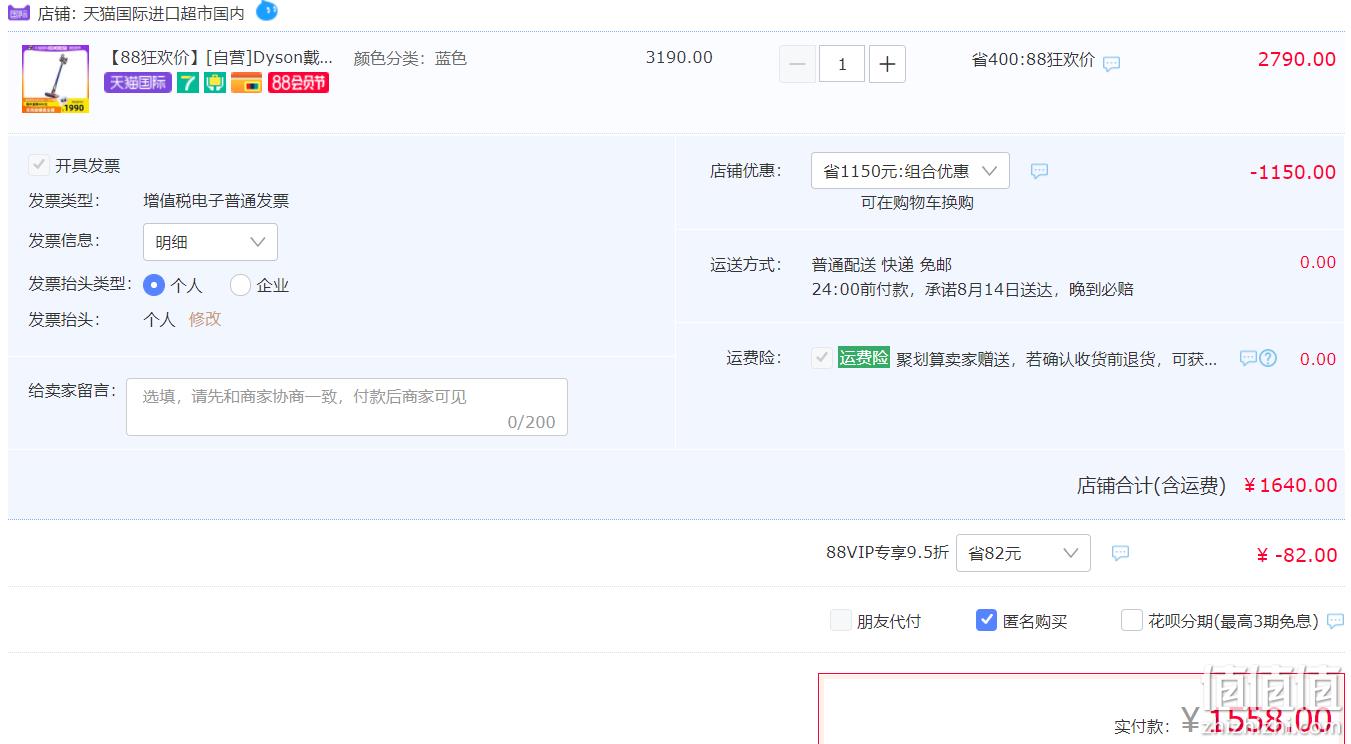
Task: Click 普通配送 快递 免邮 shipping text
Action: pos(882,264)
